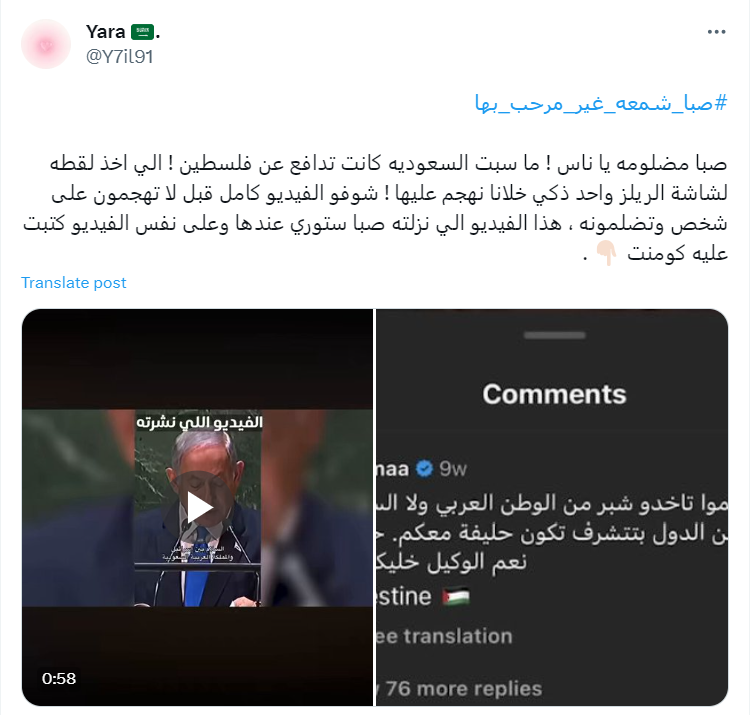
Task: Click the 0:58 video duration badge
Action: tap(58, 678)
